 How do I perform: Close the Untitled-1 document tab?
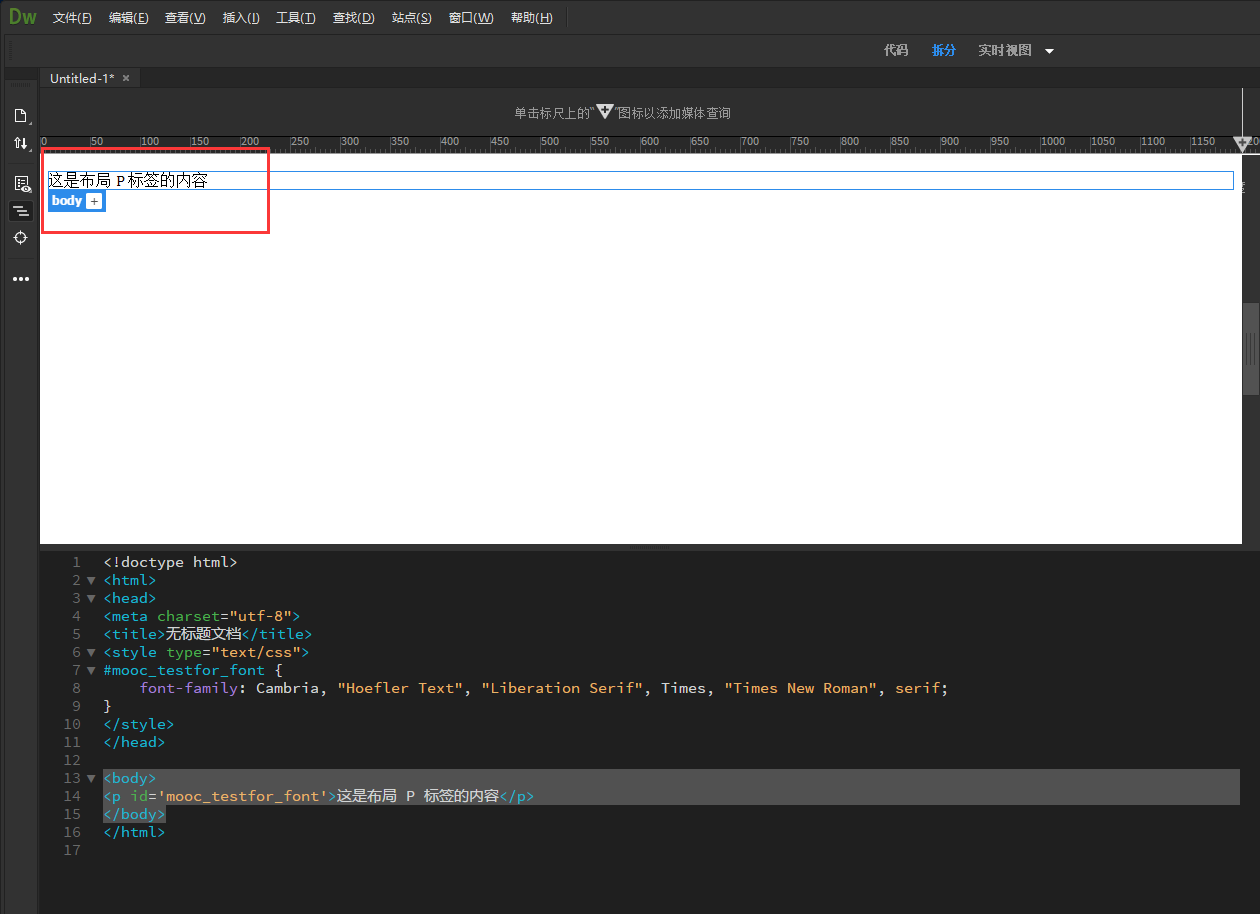click(x=126, y=78)
